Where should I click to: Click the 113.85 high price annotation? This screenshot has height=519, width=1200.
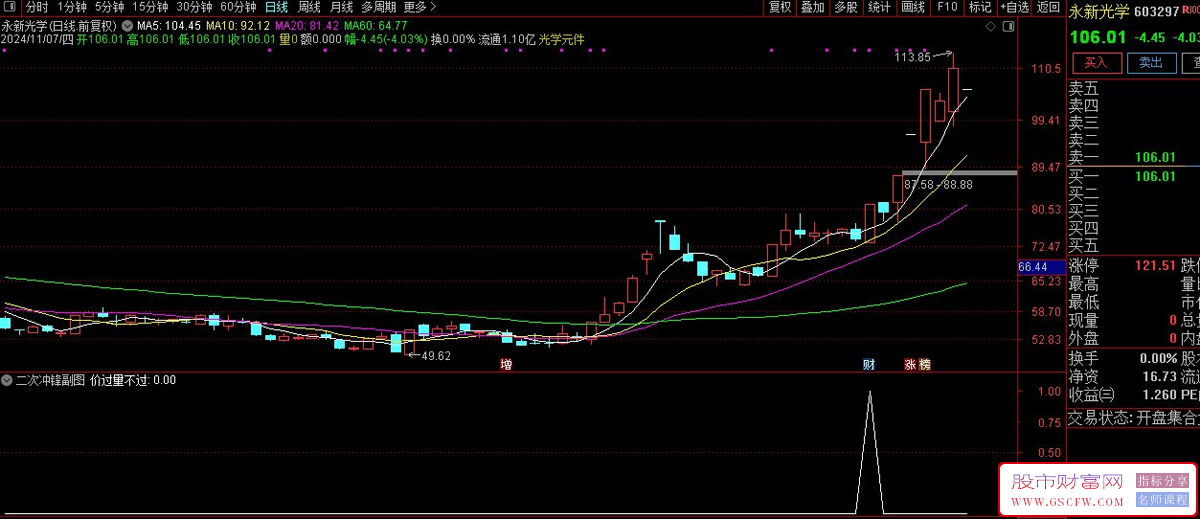[x=912, y=57]
